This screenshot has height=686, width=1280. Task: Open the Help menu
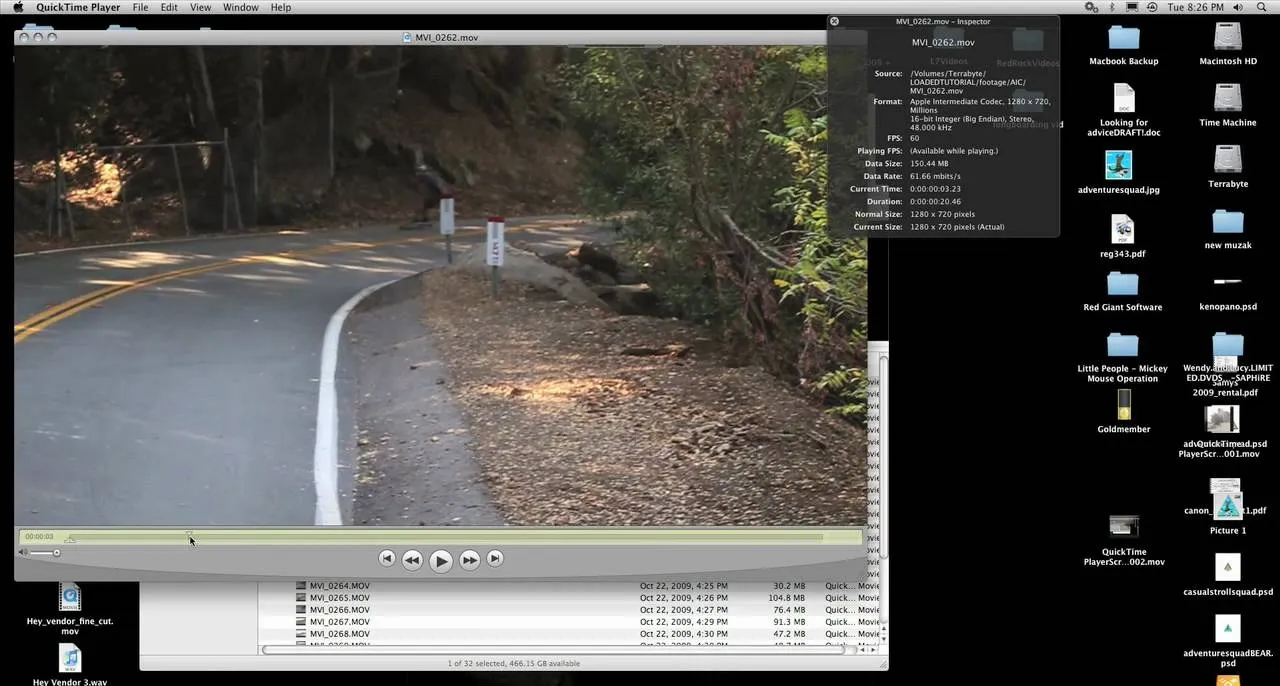[281, 7]
